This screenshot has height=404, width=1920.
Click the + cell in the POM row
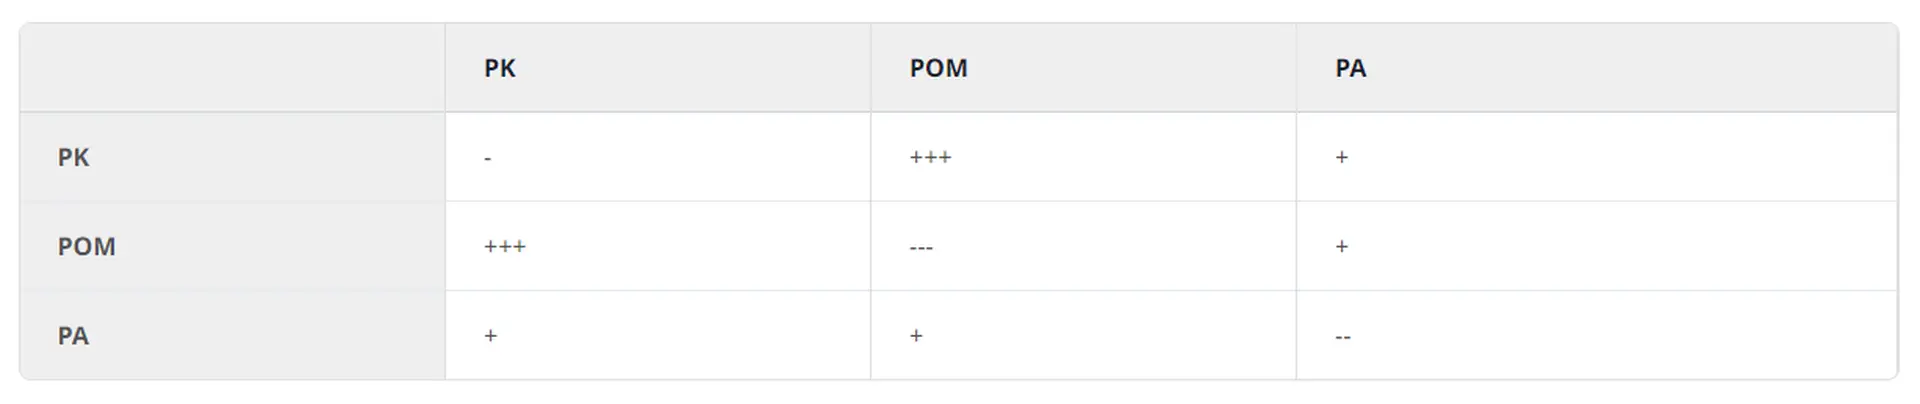pos(1342,246)
